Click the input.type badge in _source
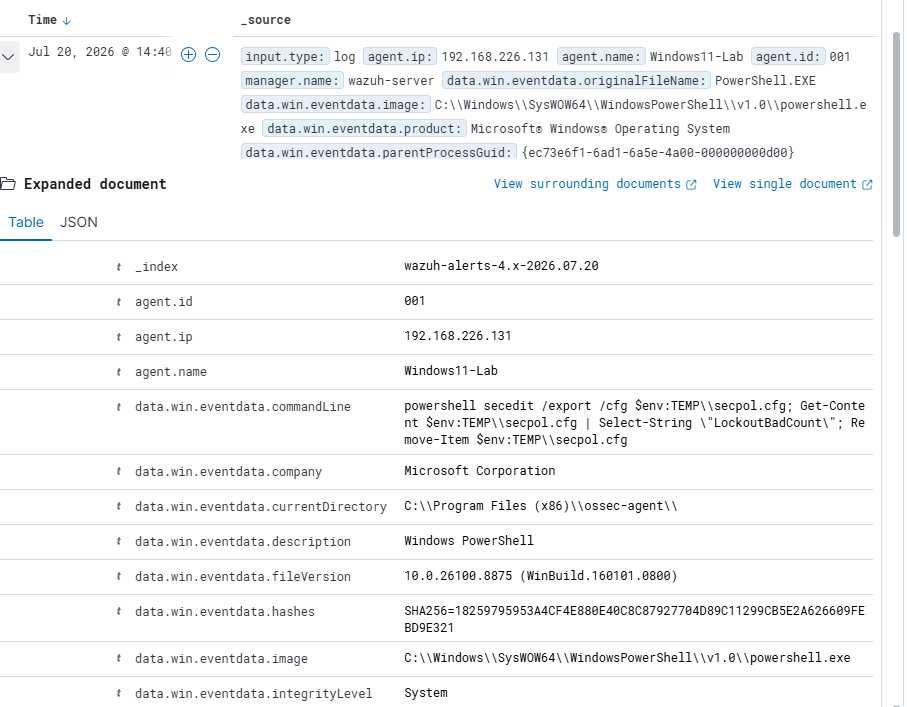Viewport: 907px width, 707px height. pos(285,57)
